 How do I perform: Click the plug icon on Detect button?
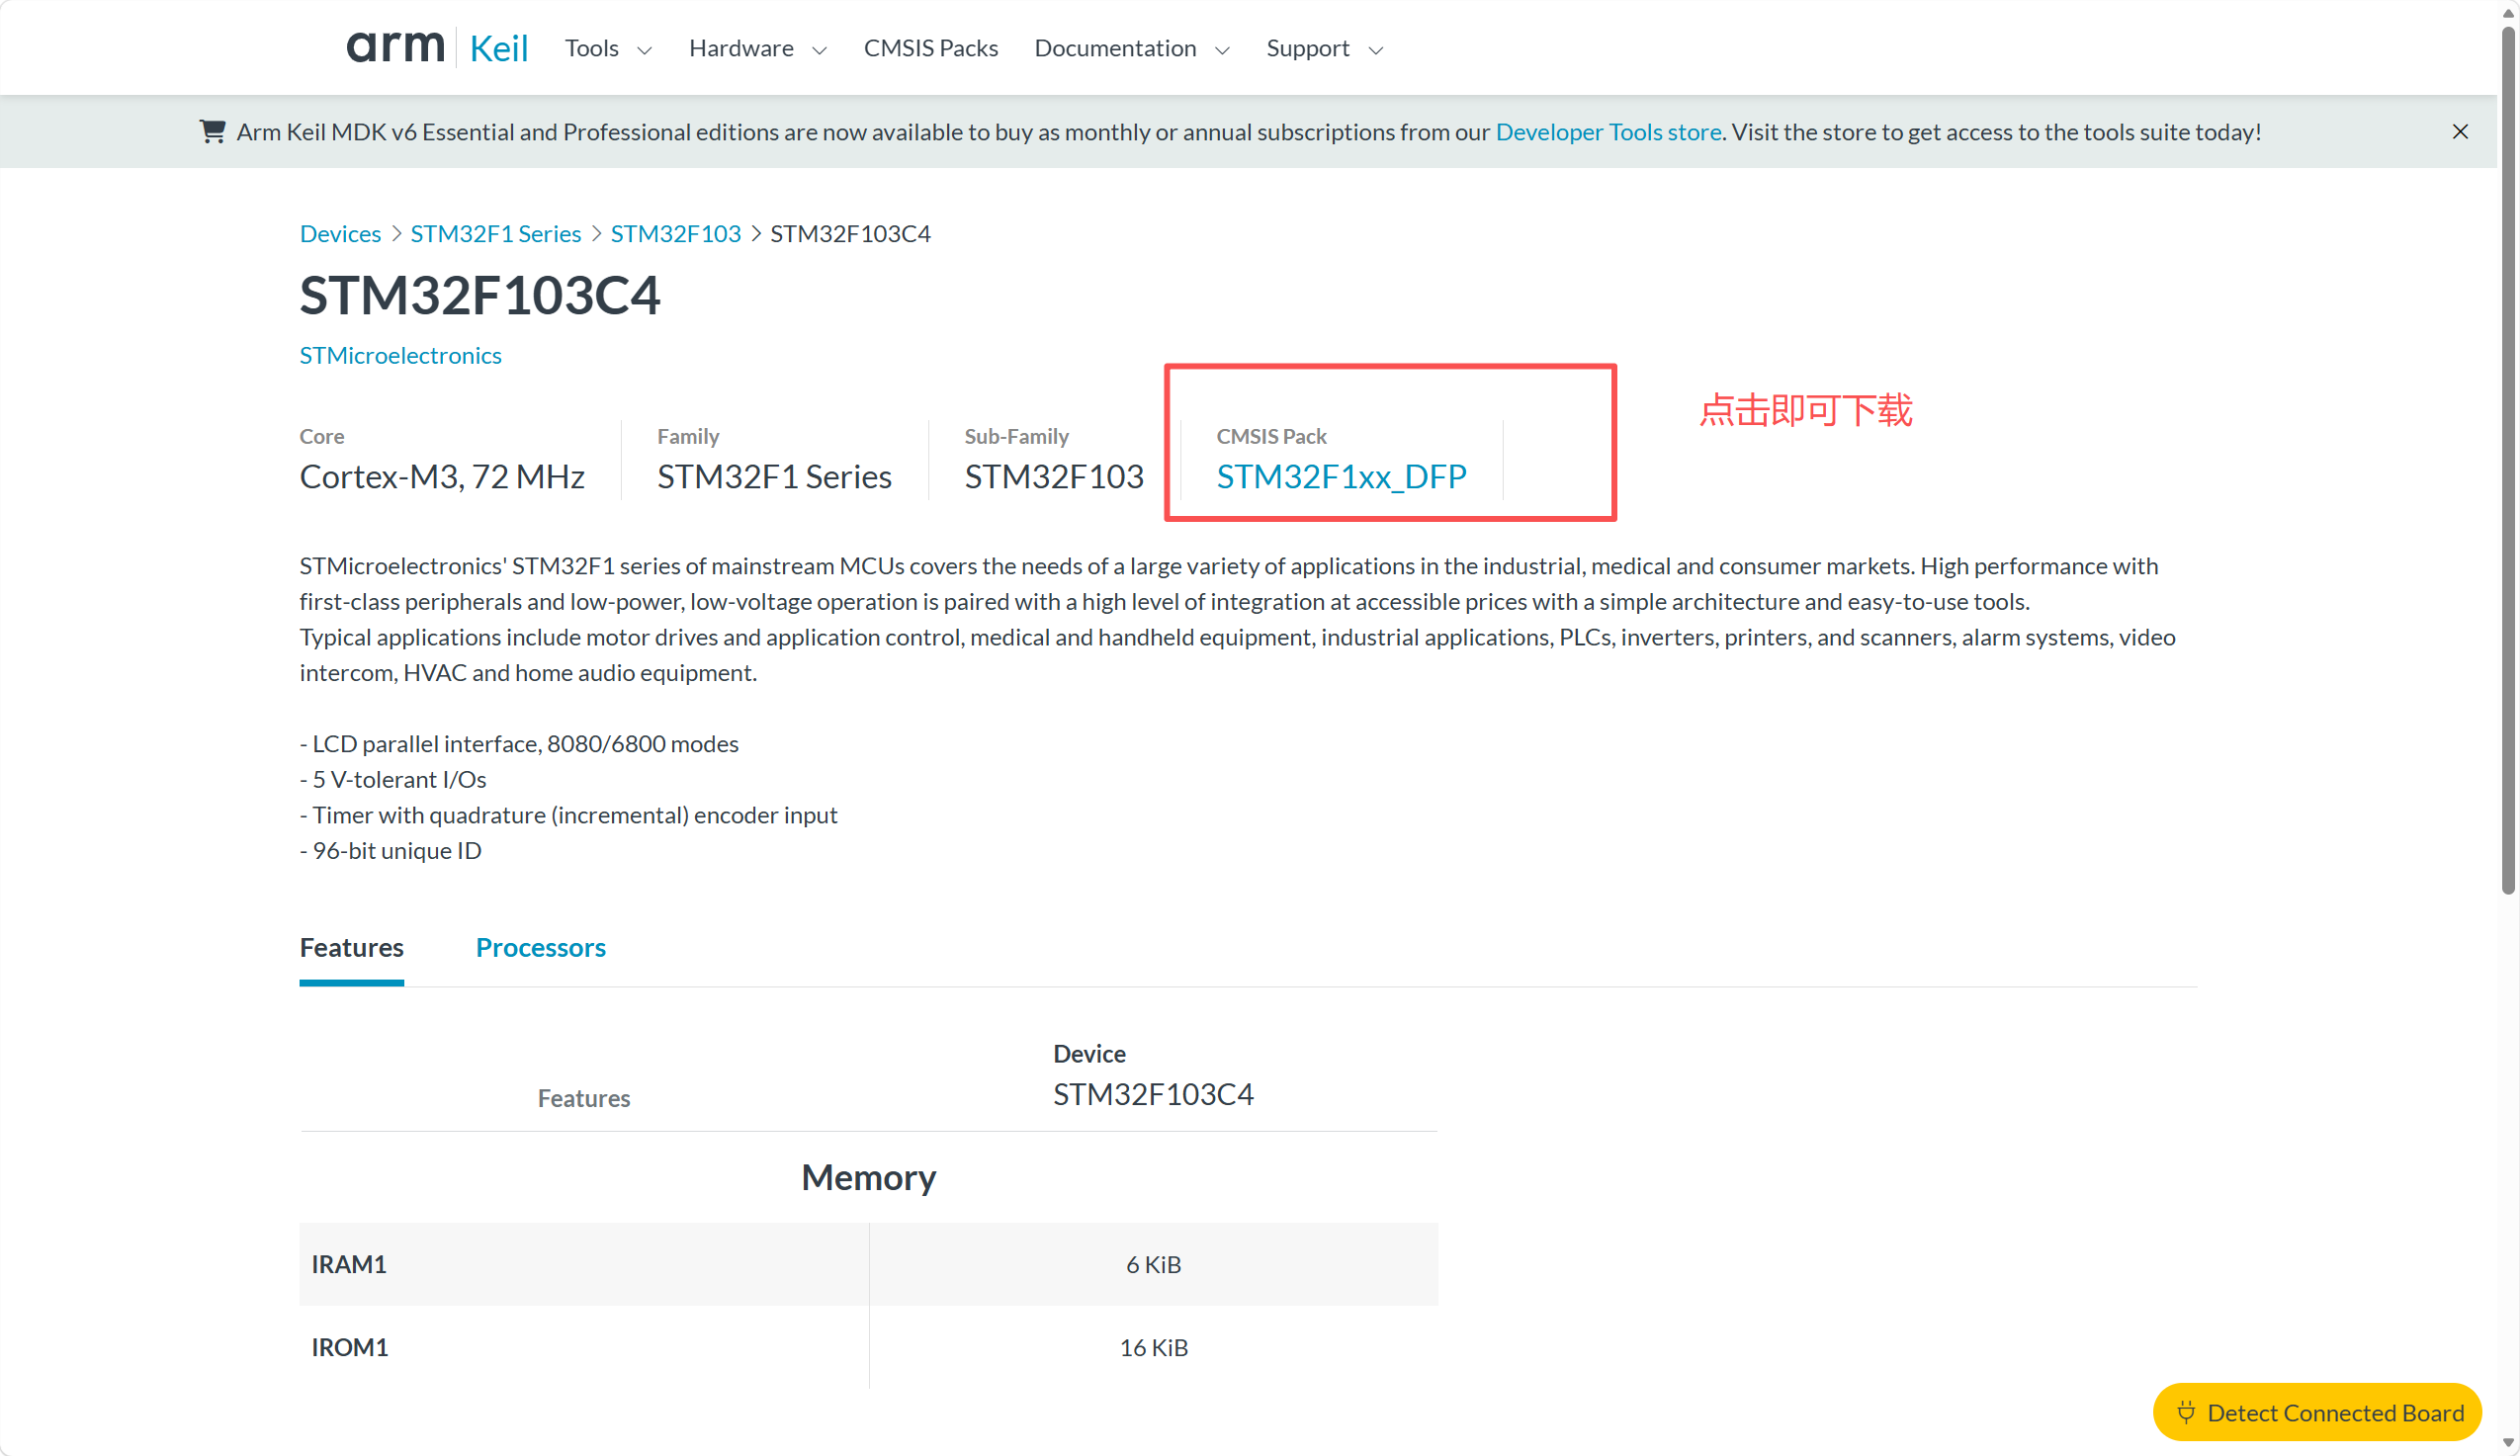pyautogui.click(x=2186, y=1412)
